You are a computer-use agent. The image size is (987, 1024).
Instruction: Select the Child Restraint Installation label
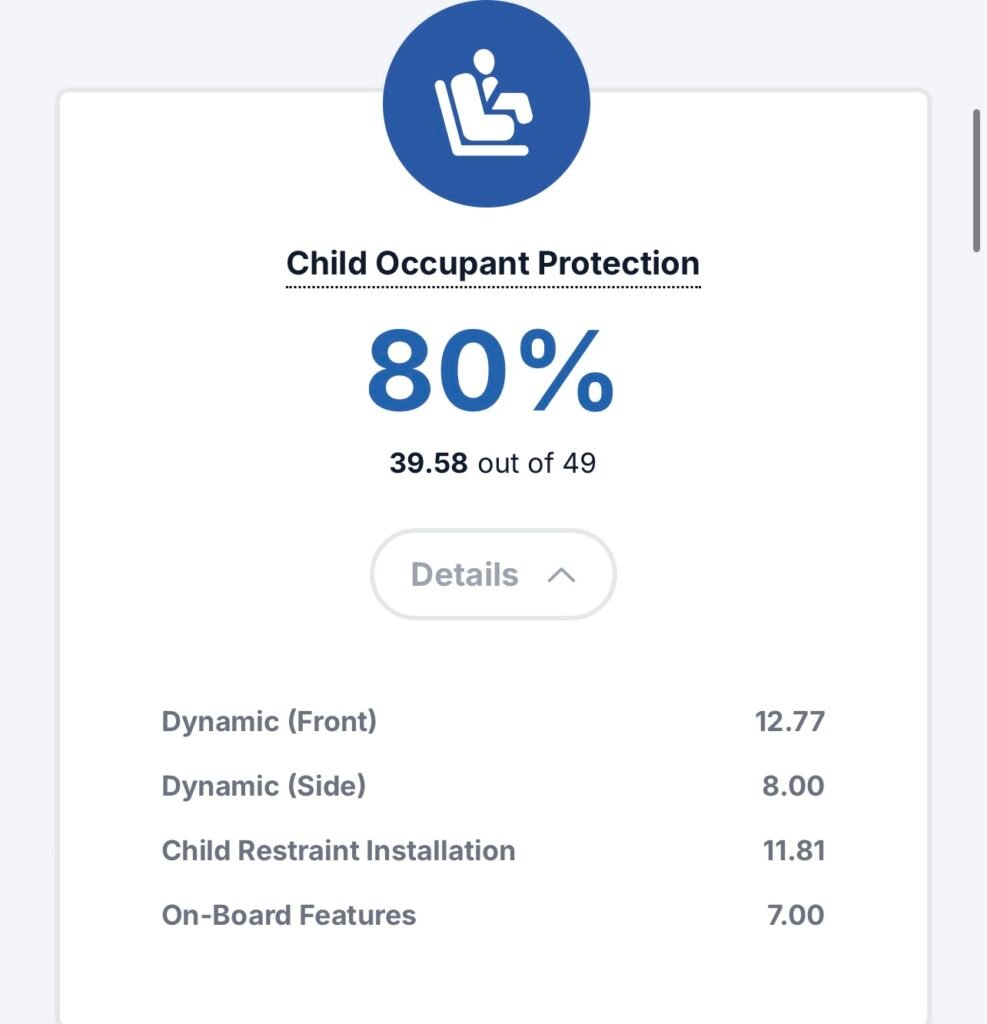click(338, 851)
